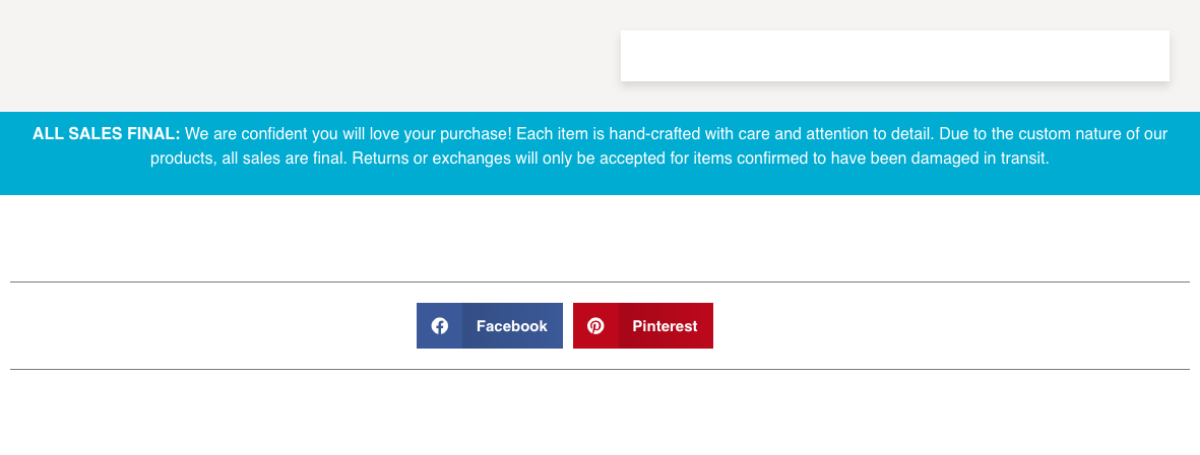Click blank space between banner and upper divider
This screenshot has width=1200, height=455.
pyautogui.click(x=600, y=238)
